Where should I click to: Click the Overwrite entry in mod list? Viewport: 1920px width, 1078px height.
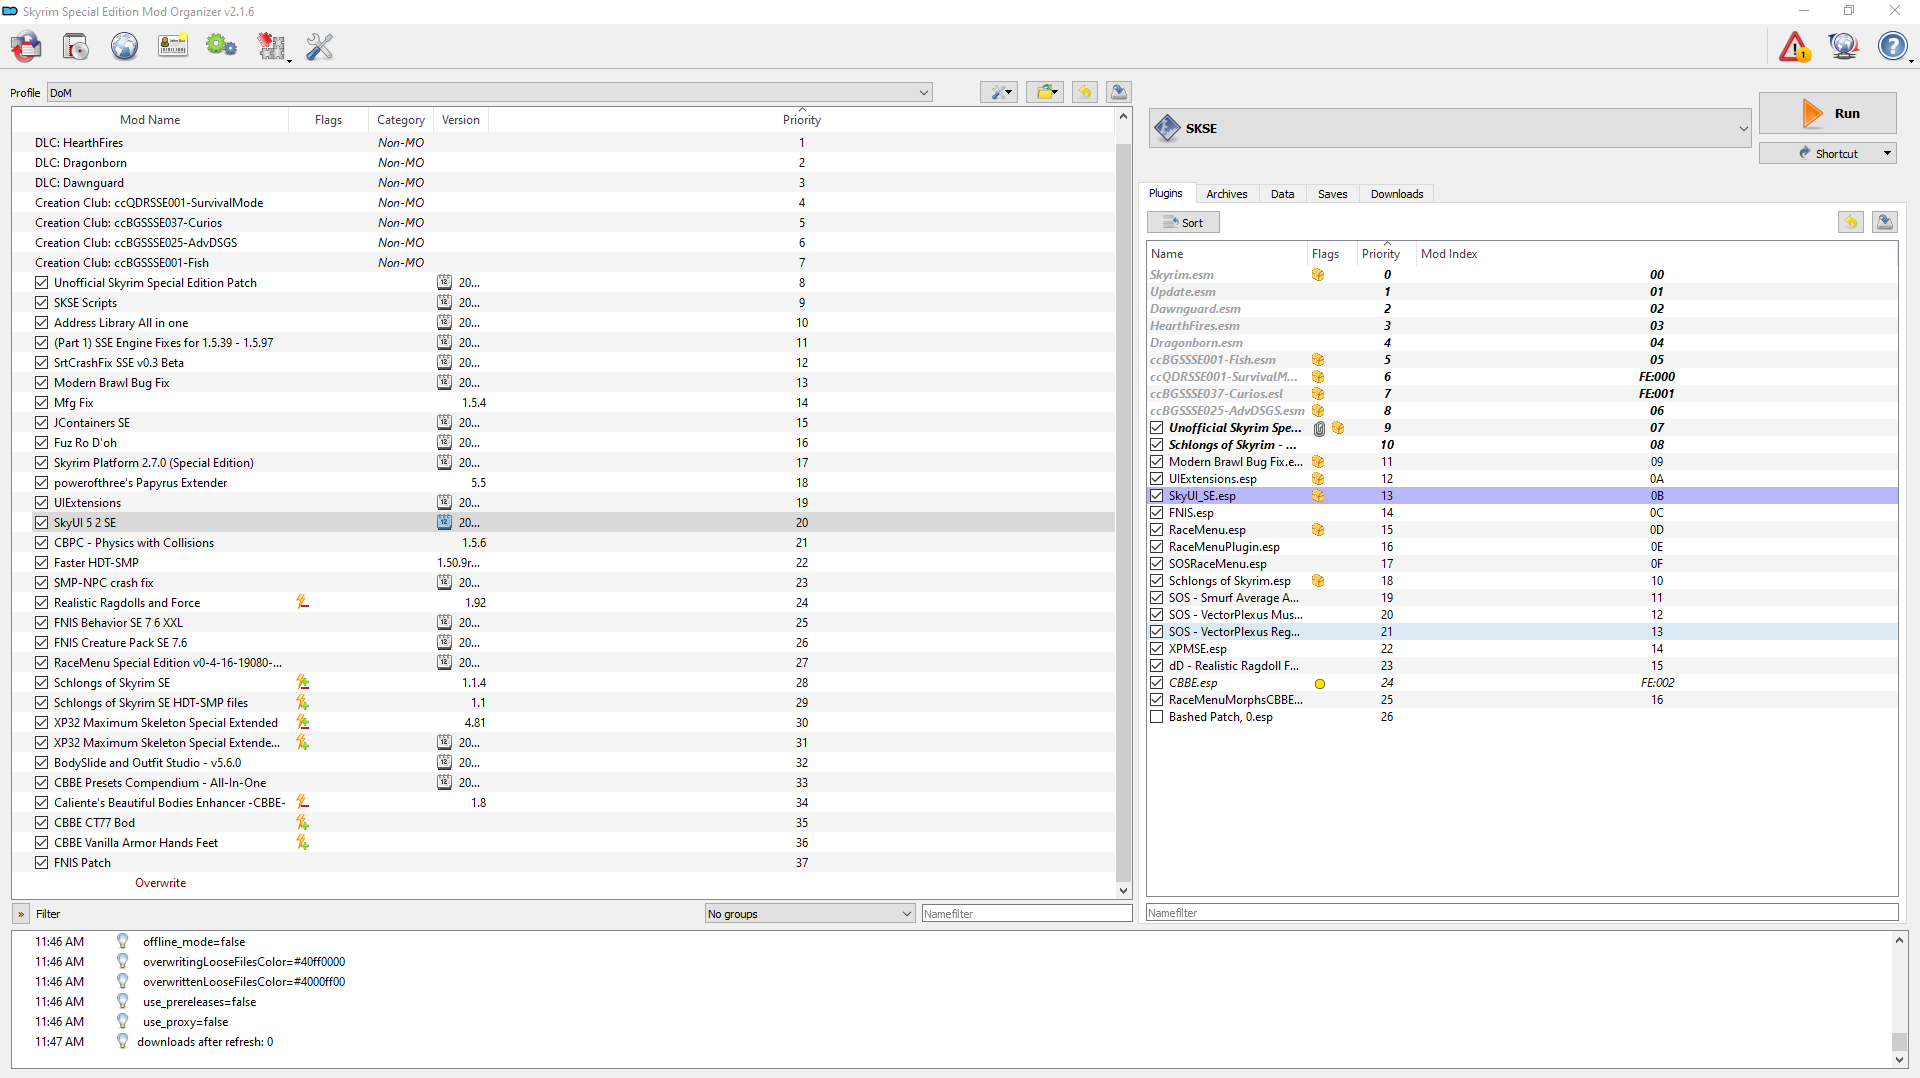coord(160,883)
